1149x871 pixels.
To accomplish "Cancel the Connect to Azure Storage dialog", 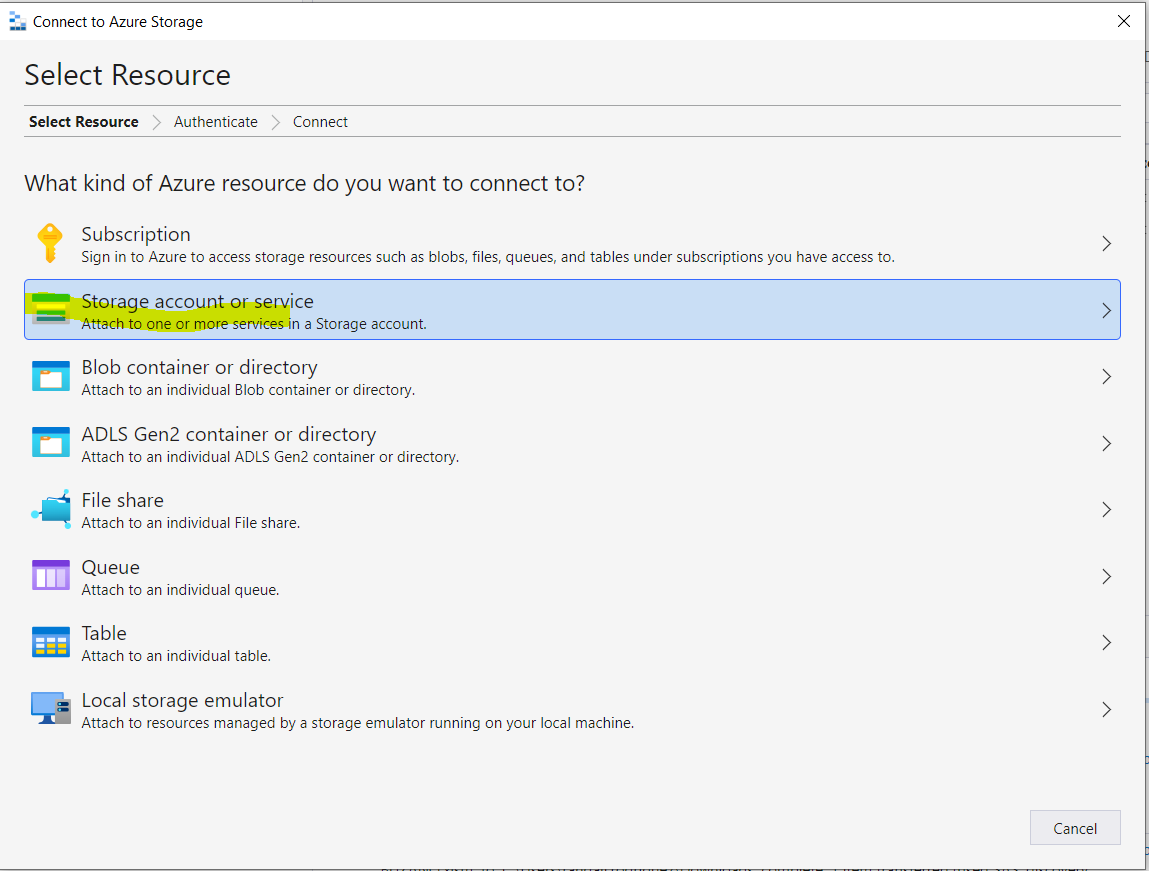I will (1075, 828).
